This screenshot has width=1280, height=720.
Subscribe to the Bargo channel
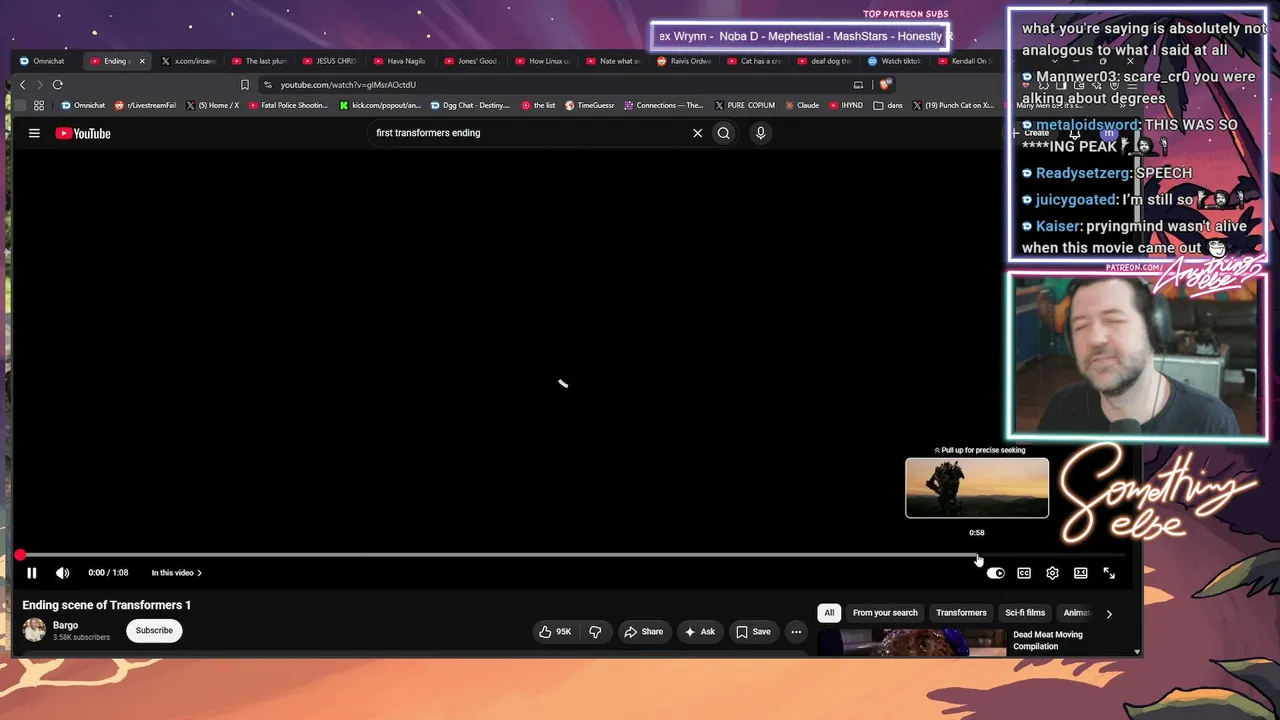coord(154,630)
